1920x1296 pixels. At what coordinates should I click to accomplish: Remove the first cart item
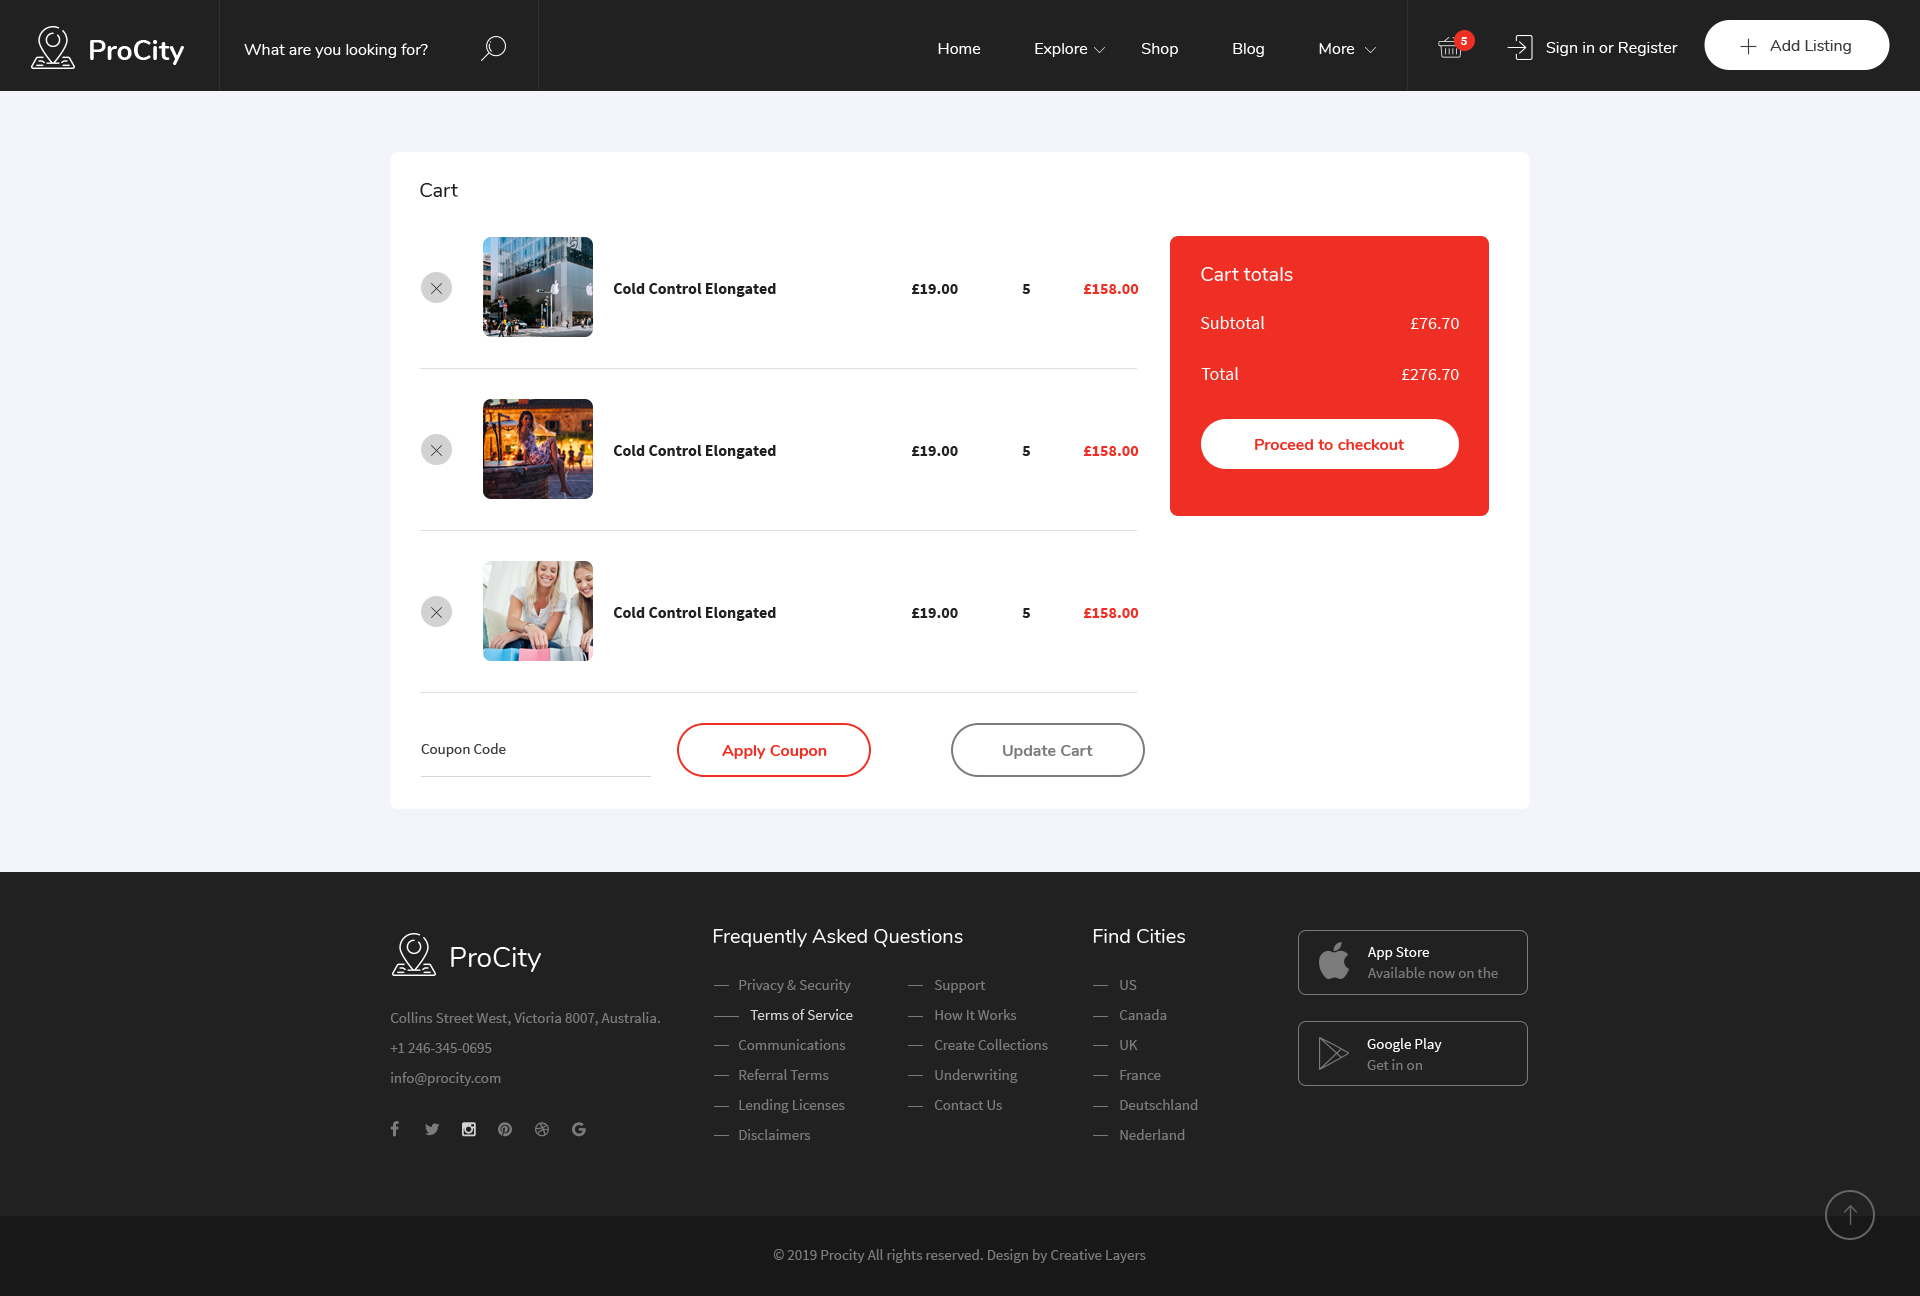(x=436, y=288)
